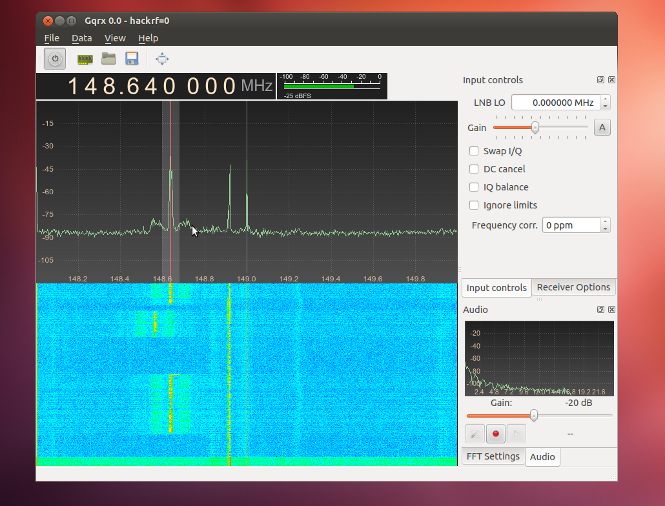Click the full screen arrows icon in toolbar

(x=162, y=60)
